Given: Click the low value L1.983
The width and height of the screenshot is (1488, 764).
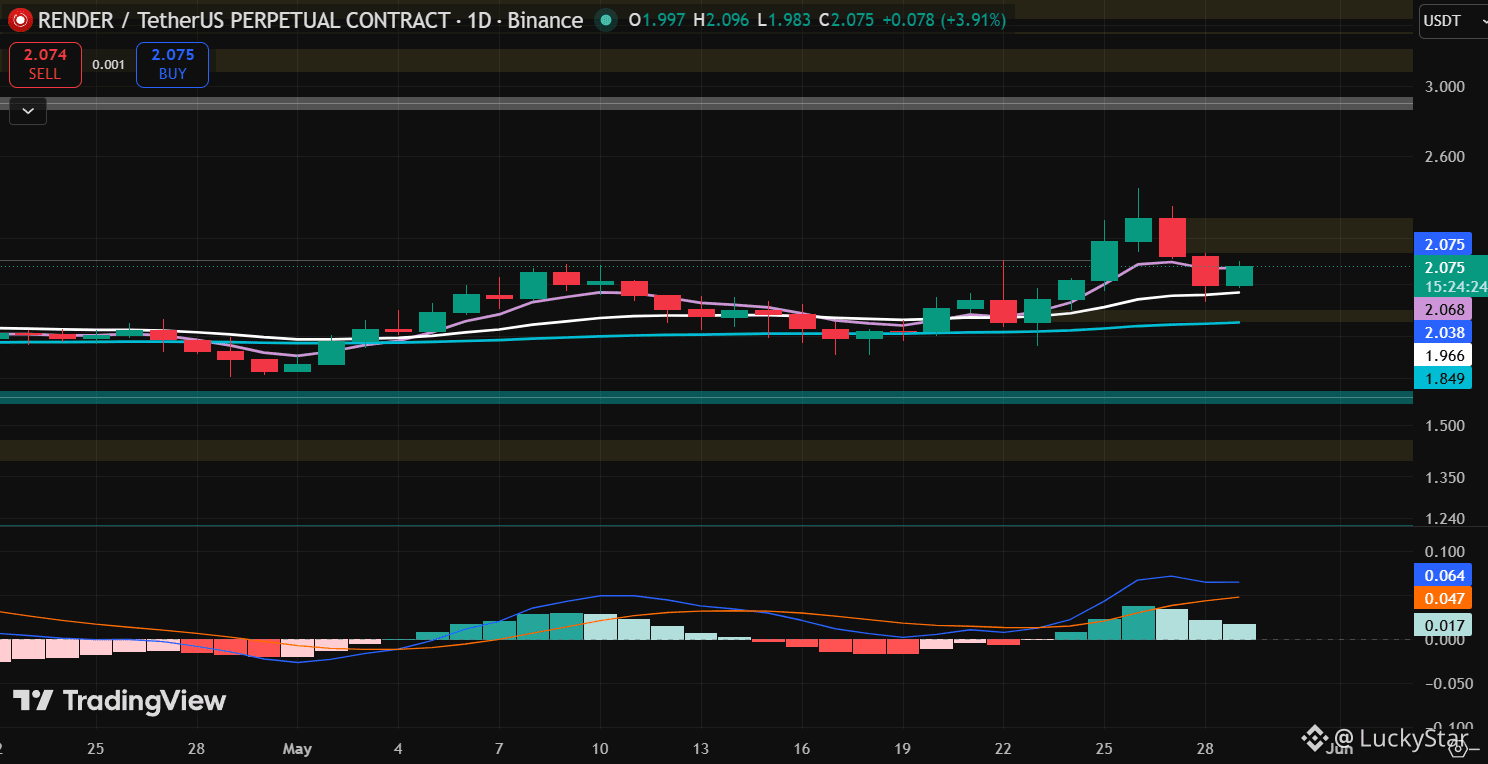Looking at the screenshot, I should click(784, 20).
